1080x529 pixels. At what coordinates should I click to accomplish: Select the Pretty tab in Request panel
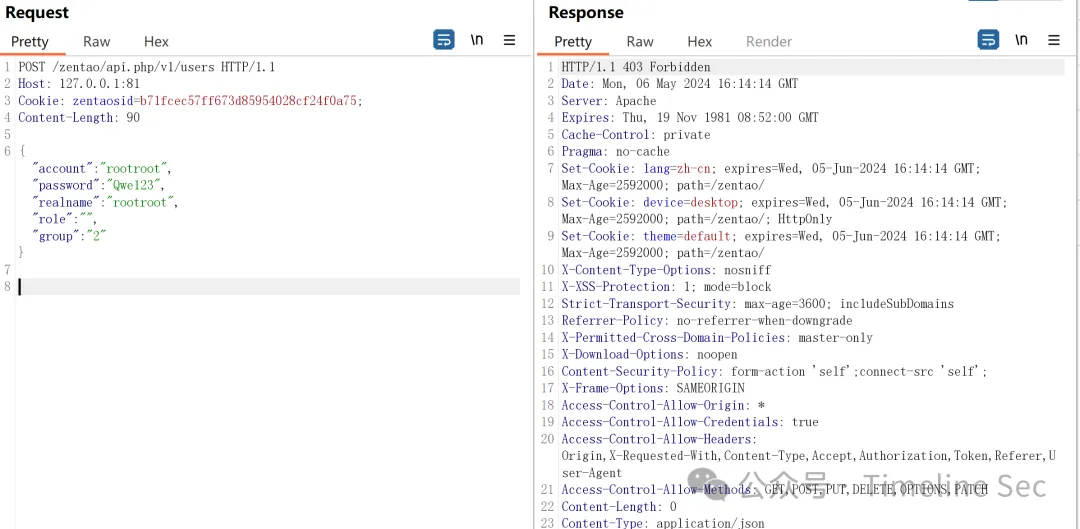click(x=30, y=41)
